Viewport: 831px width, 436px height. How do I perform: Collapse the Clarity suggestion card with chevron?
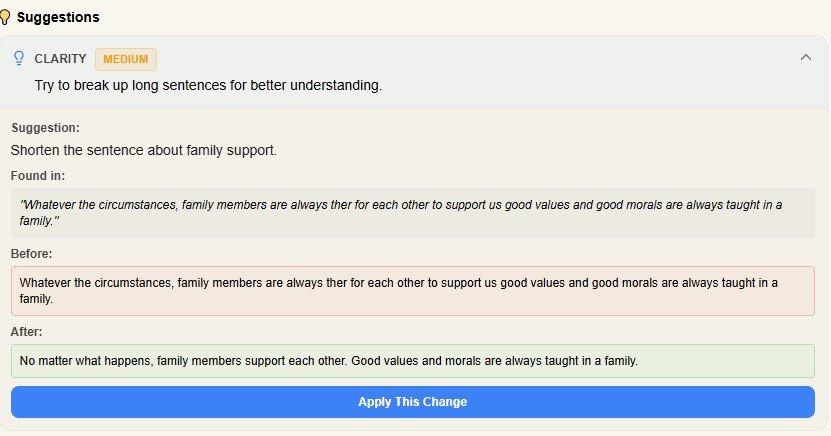click(x=806, y=58)
